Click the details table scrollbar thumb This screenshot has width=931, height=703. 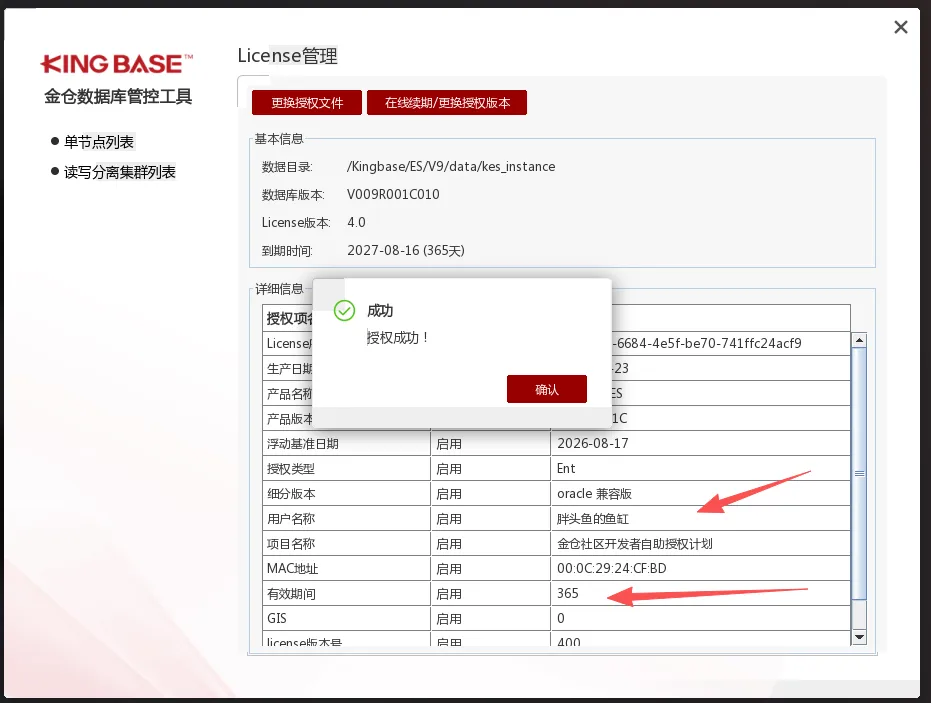coord(859,473)
